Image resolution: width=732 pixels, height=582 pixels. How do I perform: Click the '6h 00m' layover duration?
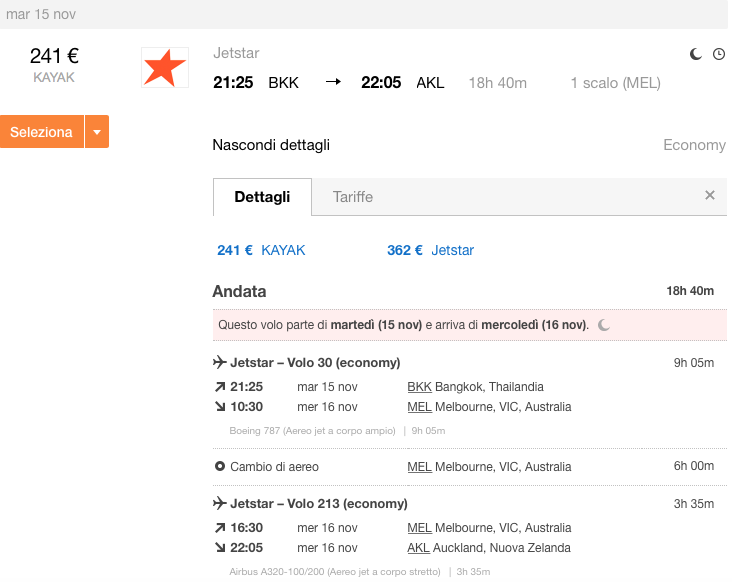tap(694, 466)
